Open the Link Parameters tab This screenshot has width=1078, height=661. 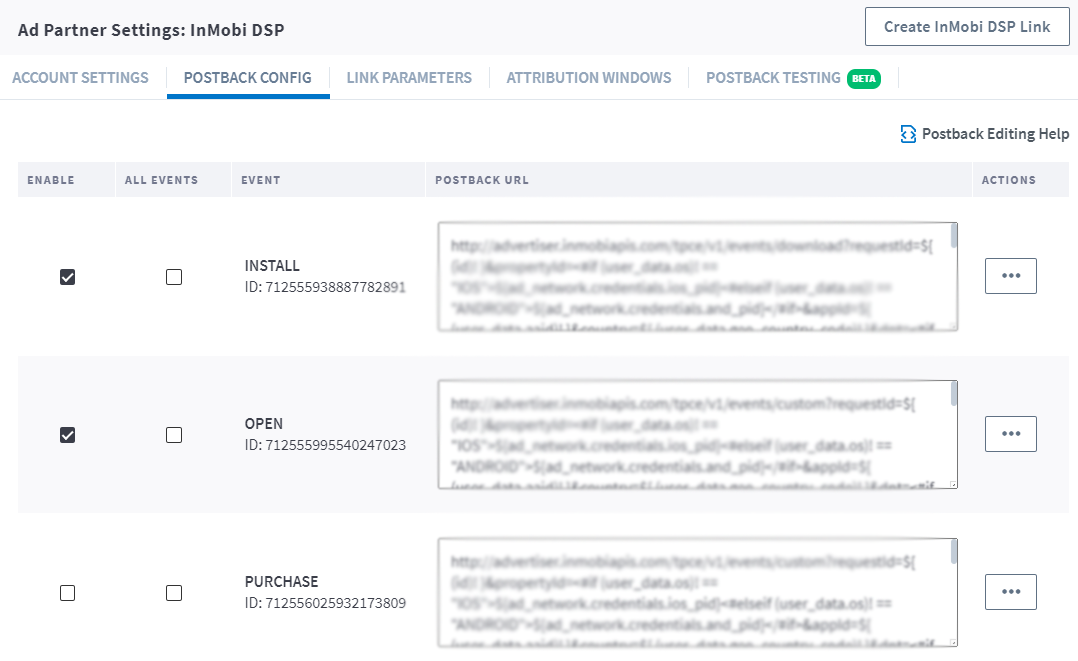[x=409, y=78]
